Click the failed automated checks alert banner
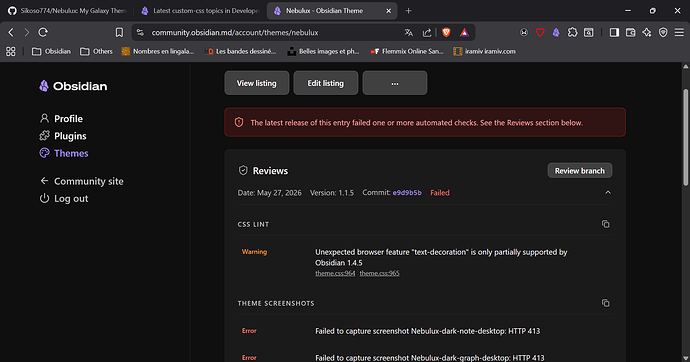Image resolution: width=690 pixels, height=362 pixels. tap(425, 122)
